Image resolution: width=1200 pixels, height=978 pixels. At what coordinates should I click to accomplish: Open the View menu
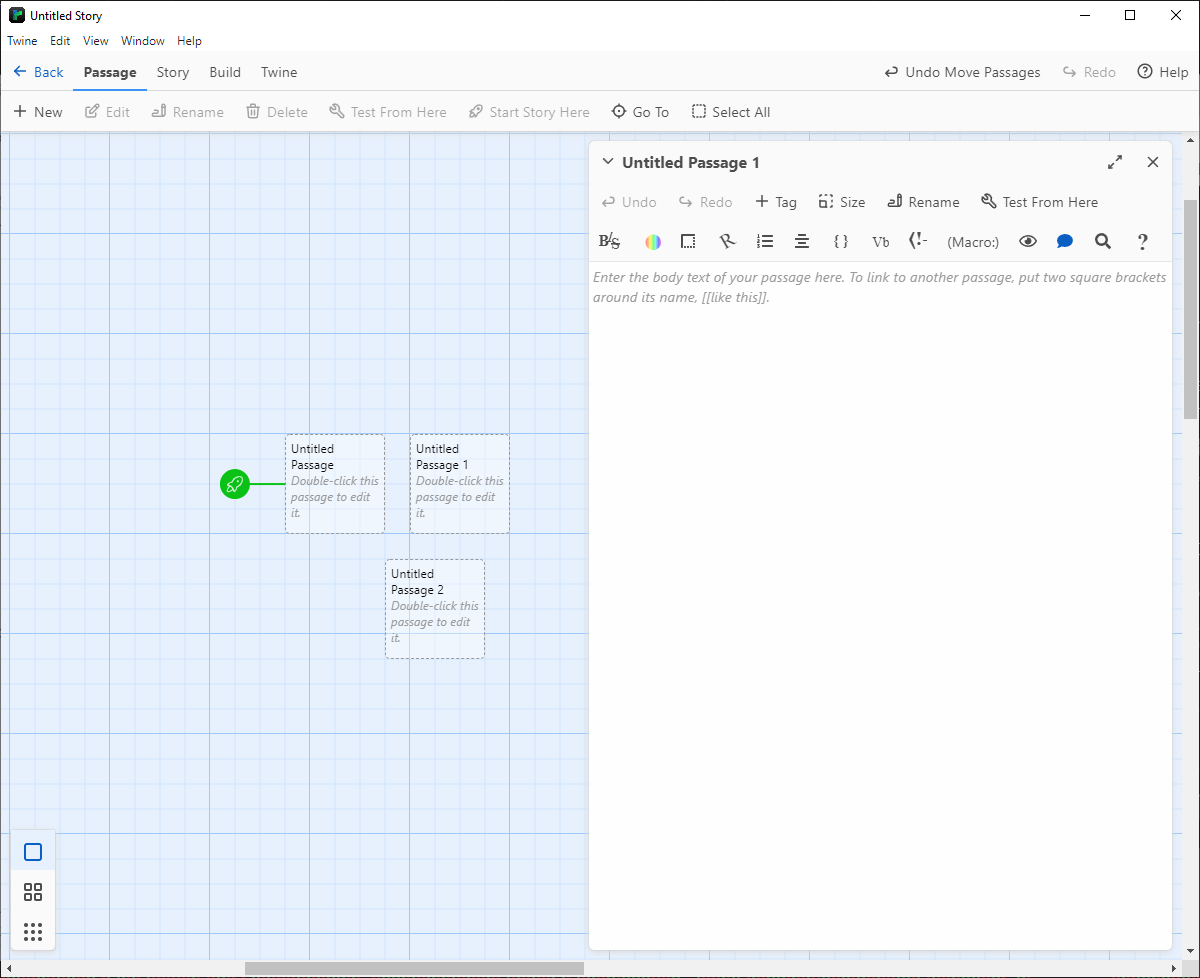(x=96, y=41)
